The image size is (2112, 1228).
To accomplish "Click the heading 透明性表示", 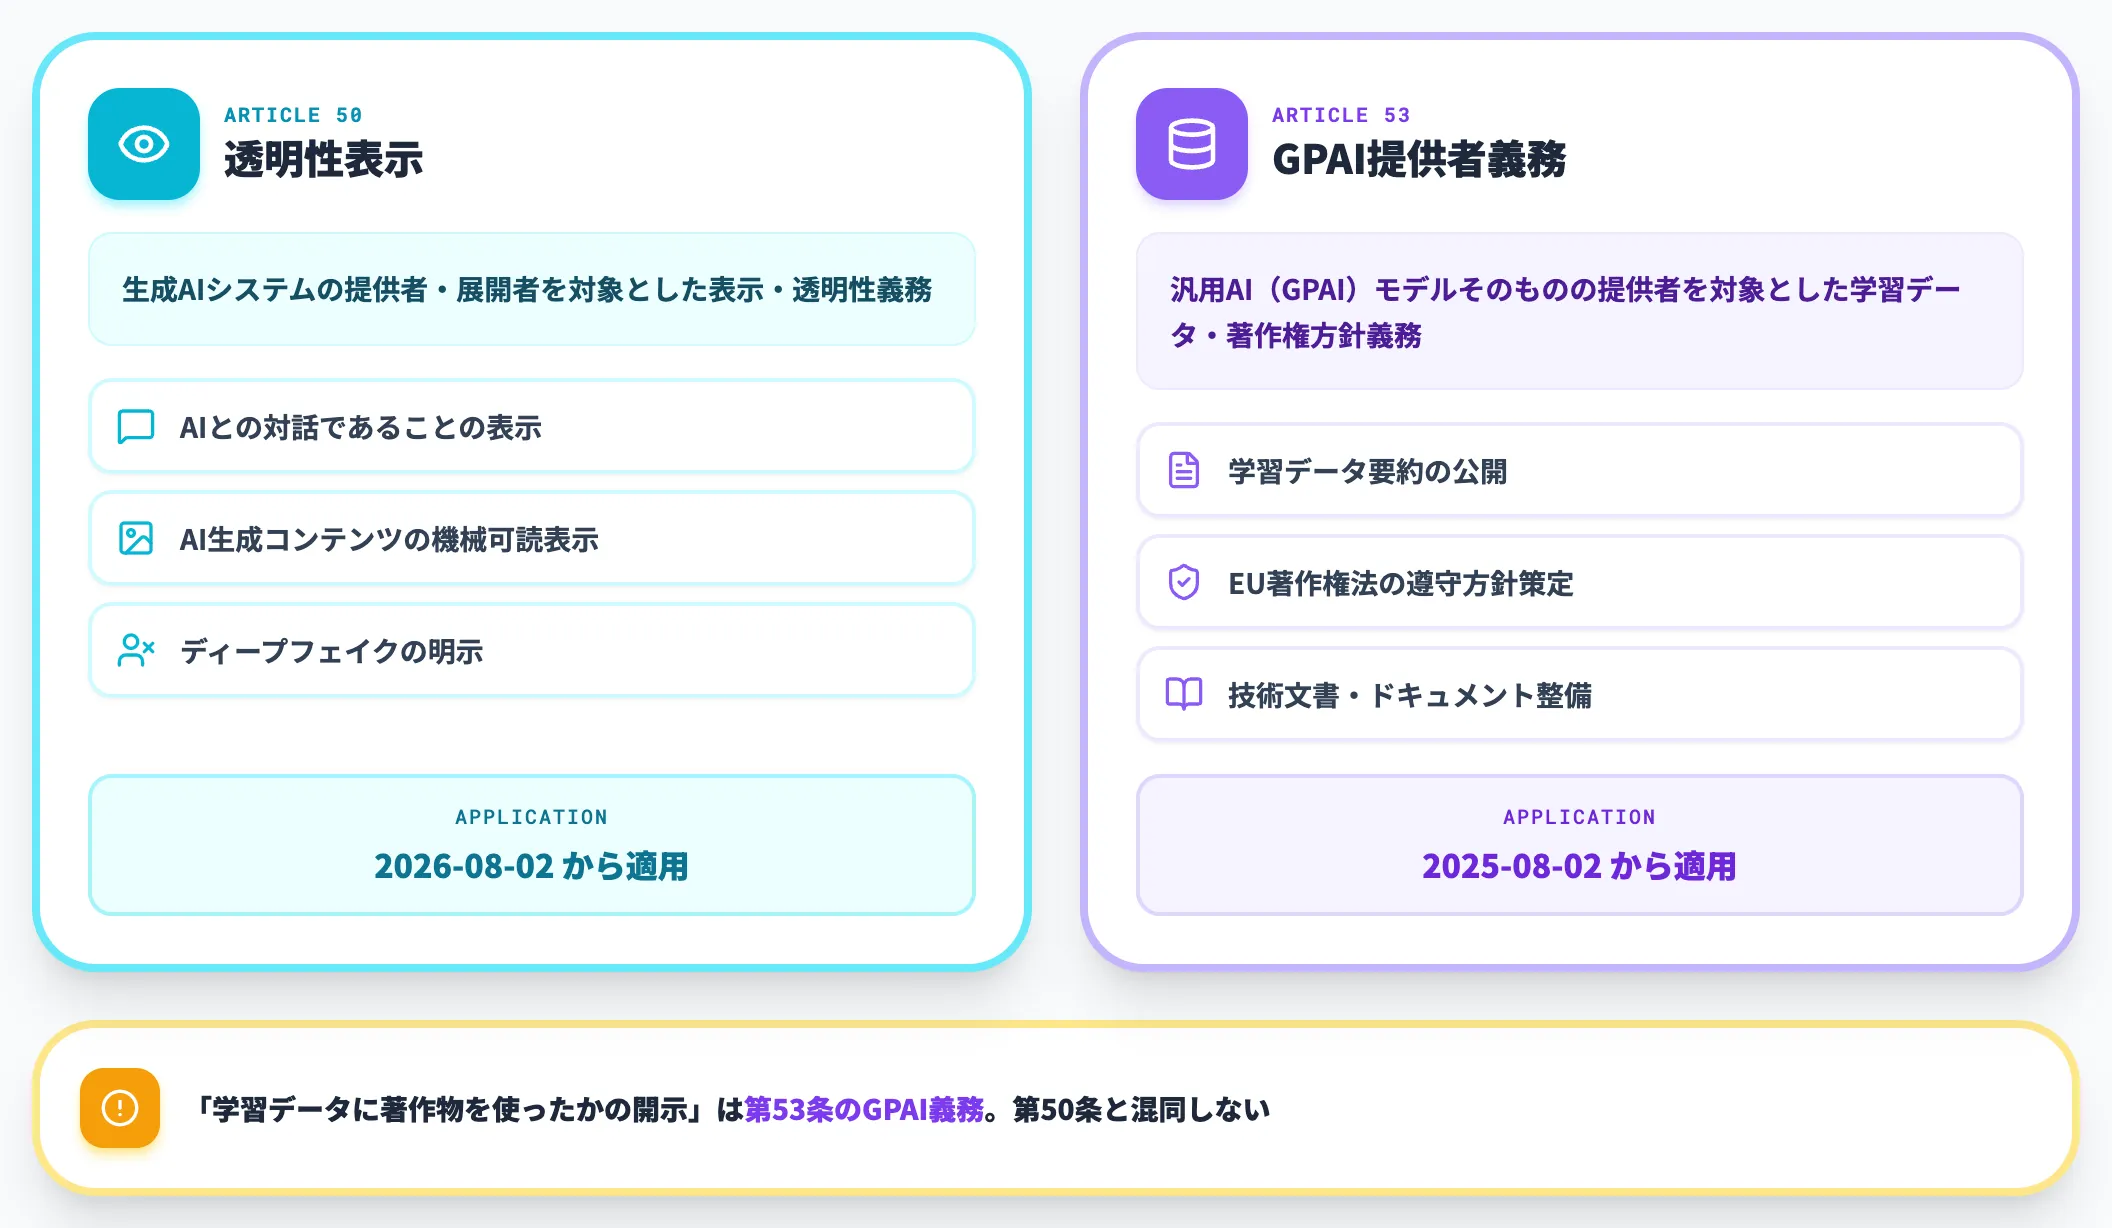I will 323,160.
